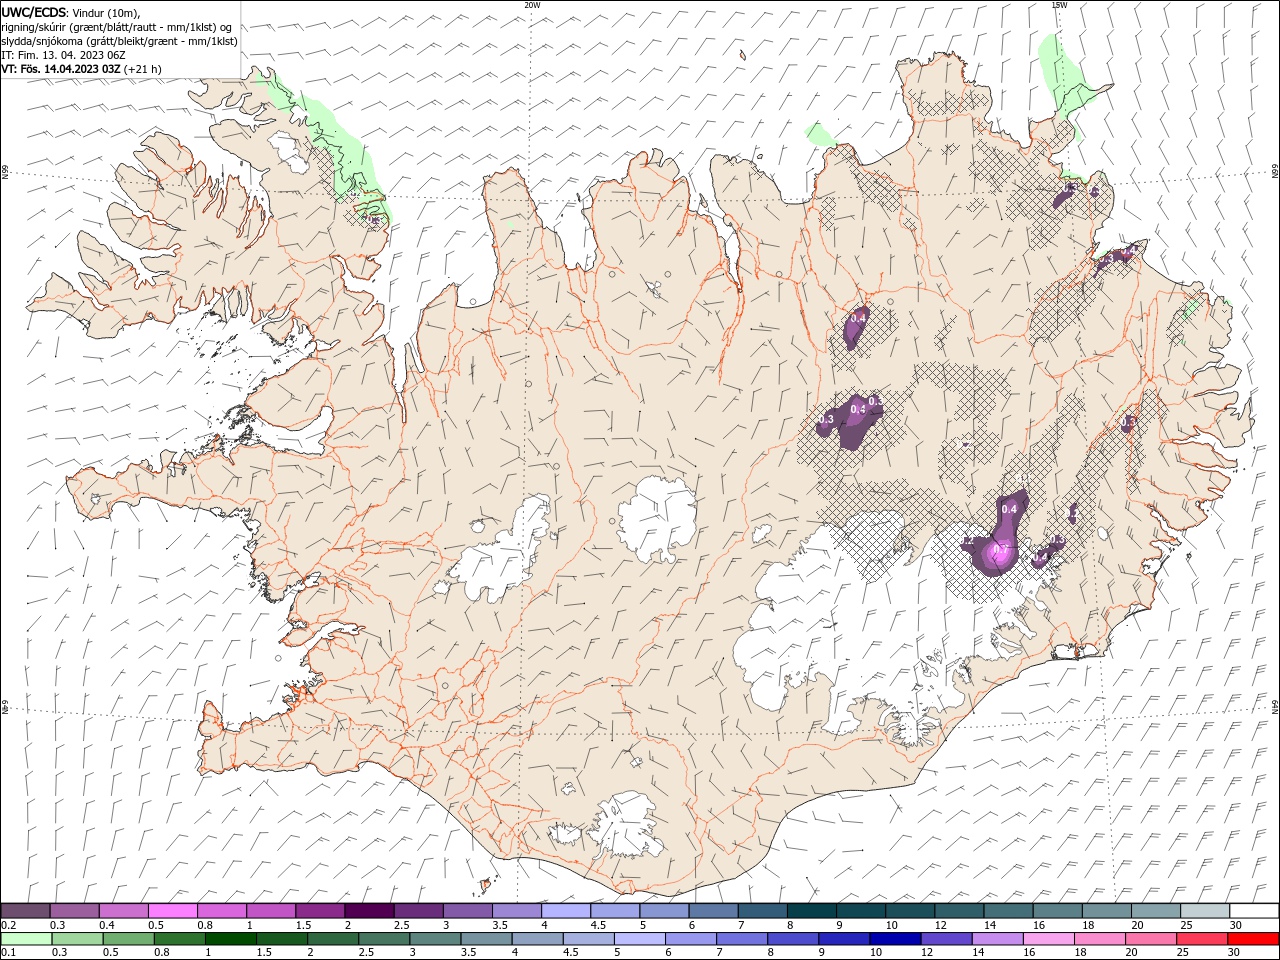Pick snow-scale swatch between 0.3 and 0.4
The image size is (1280, 960).
tap(74, 911)
